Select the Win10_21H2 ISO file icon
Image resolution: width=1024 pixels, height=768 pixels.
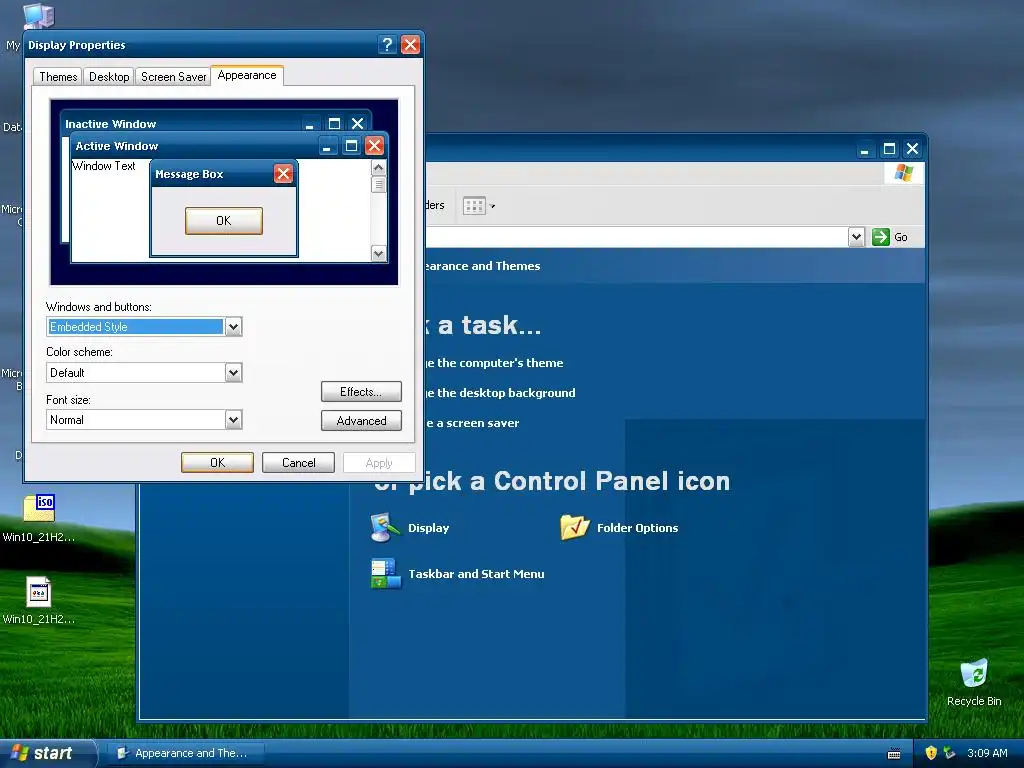tap(39, 519)
